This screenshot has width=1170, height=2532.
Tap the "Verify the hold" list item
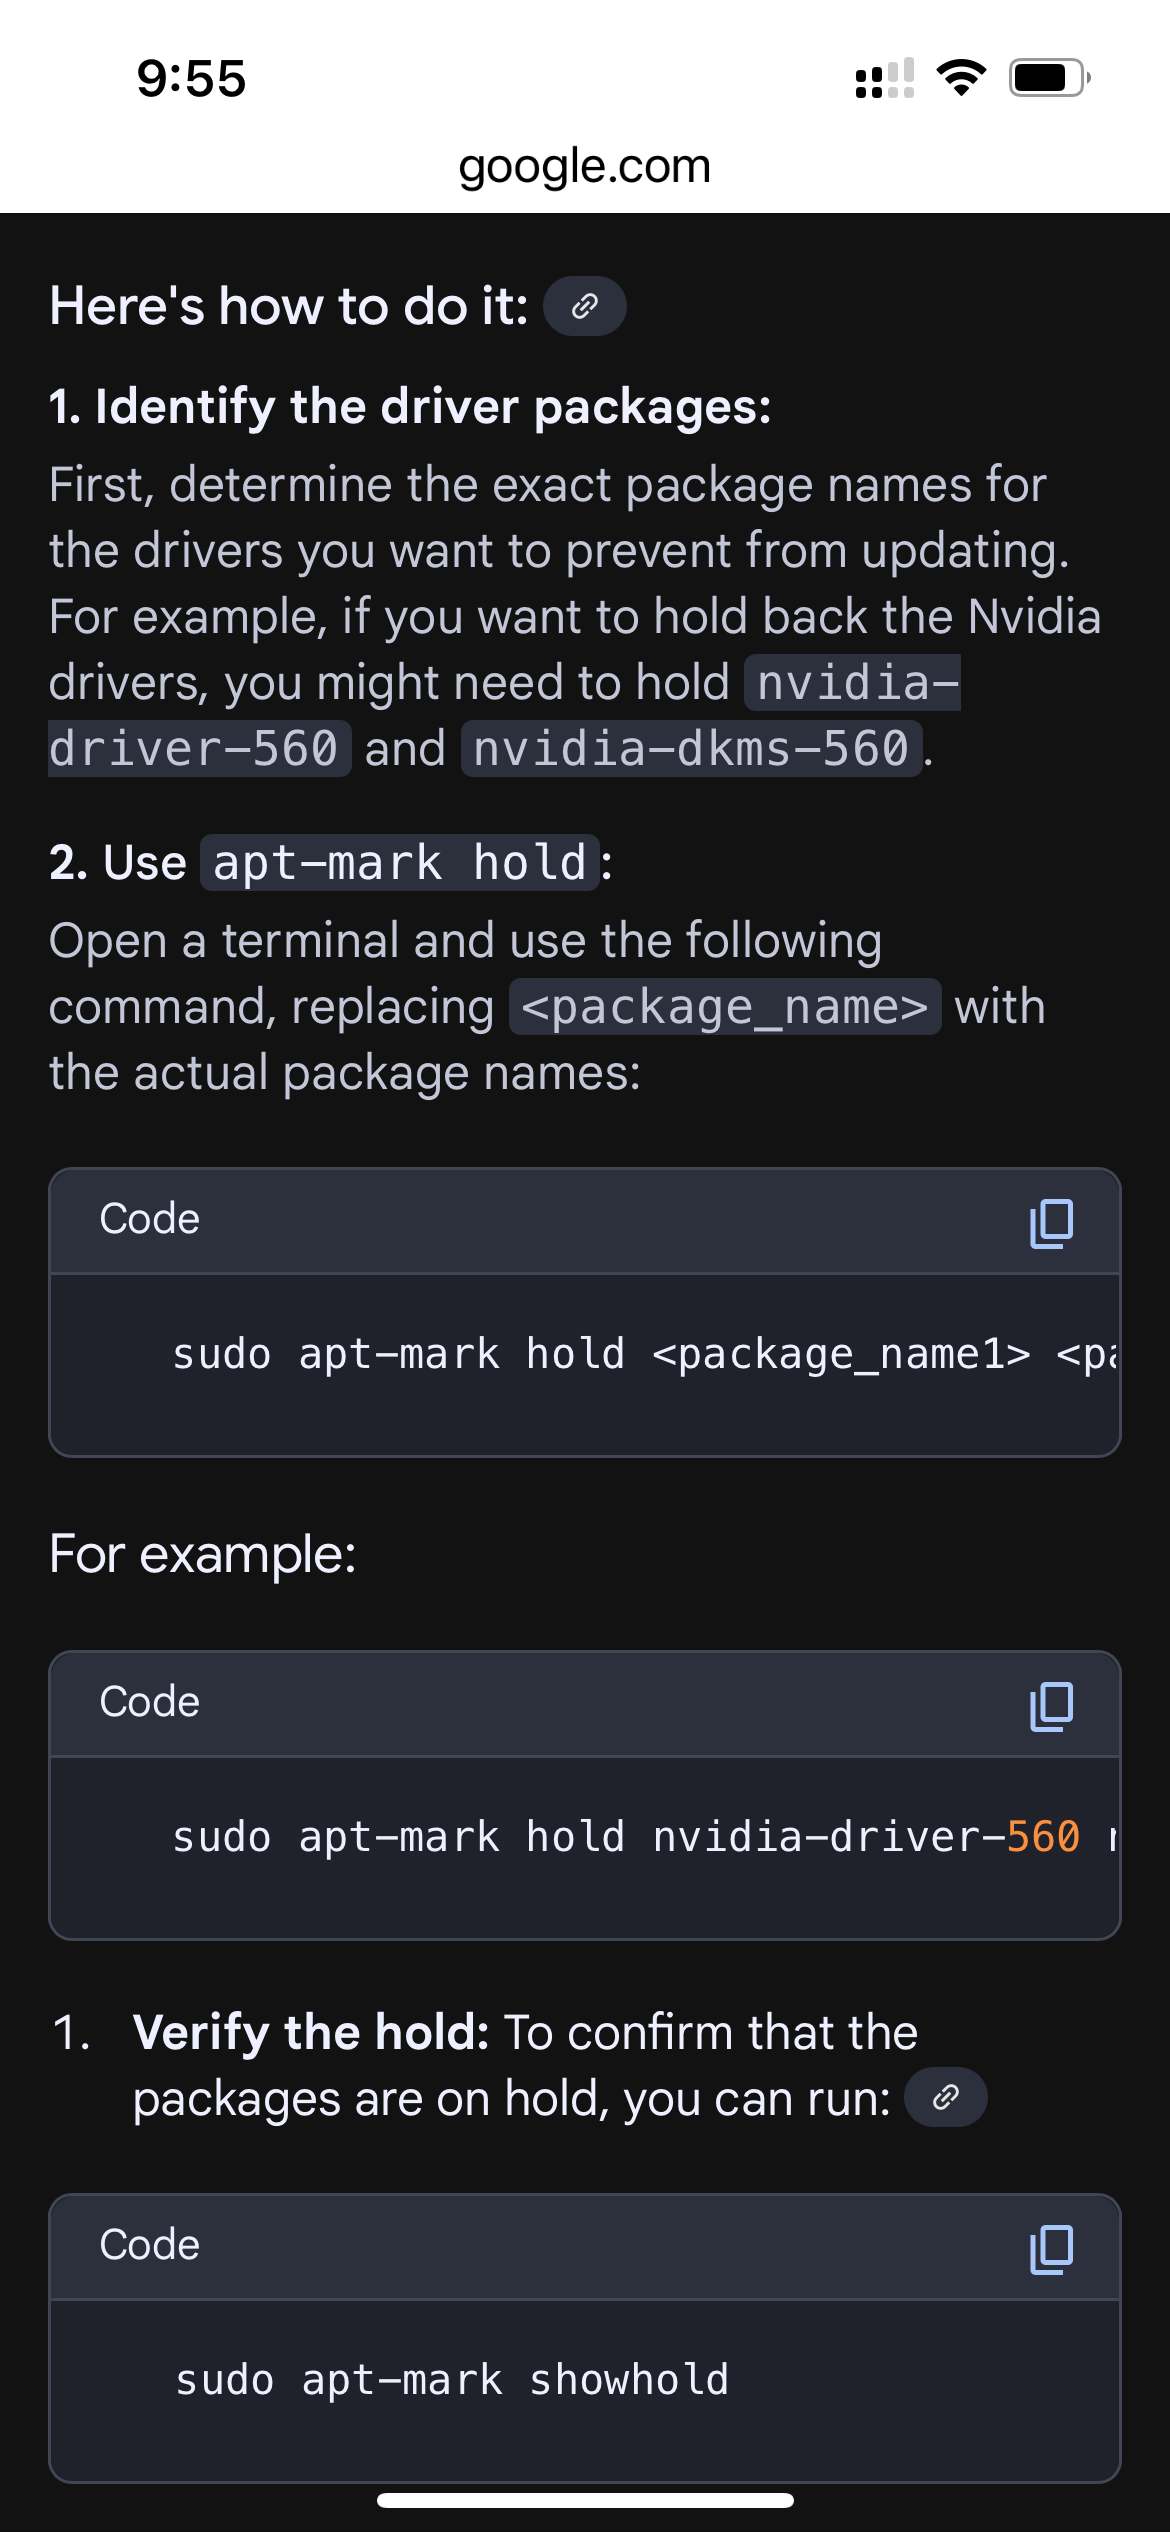(x=525, y=2065)
